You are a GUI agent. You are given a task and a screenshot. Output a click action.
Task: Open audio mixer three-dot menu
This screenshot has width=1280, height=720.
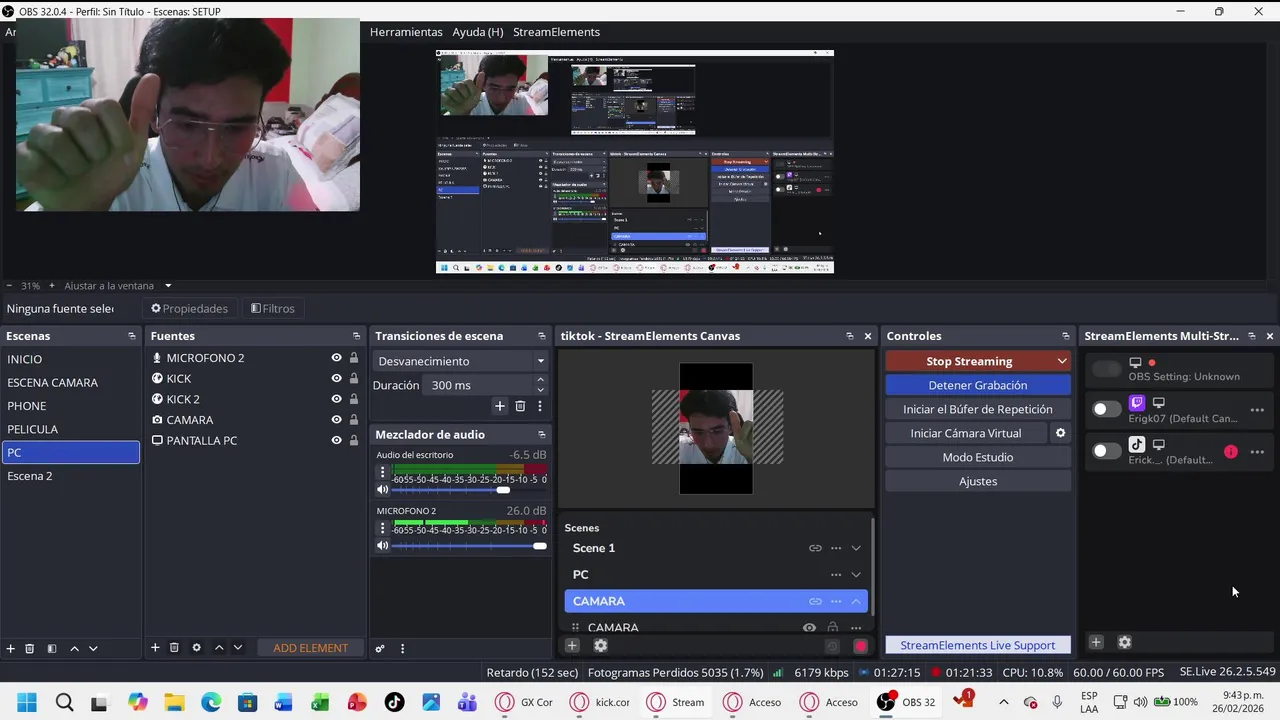point(402,648)
